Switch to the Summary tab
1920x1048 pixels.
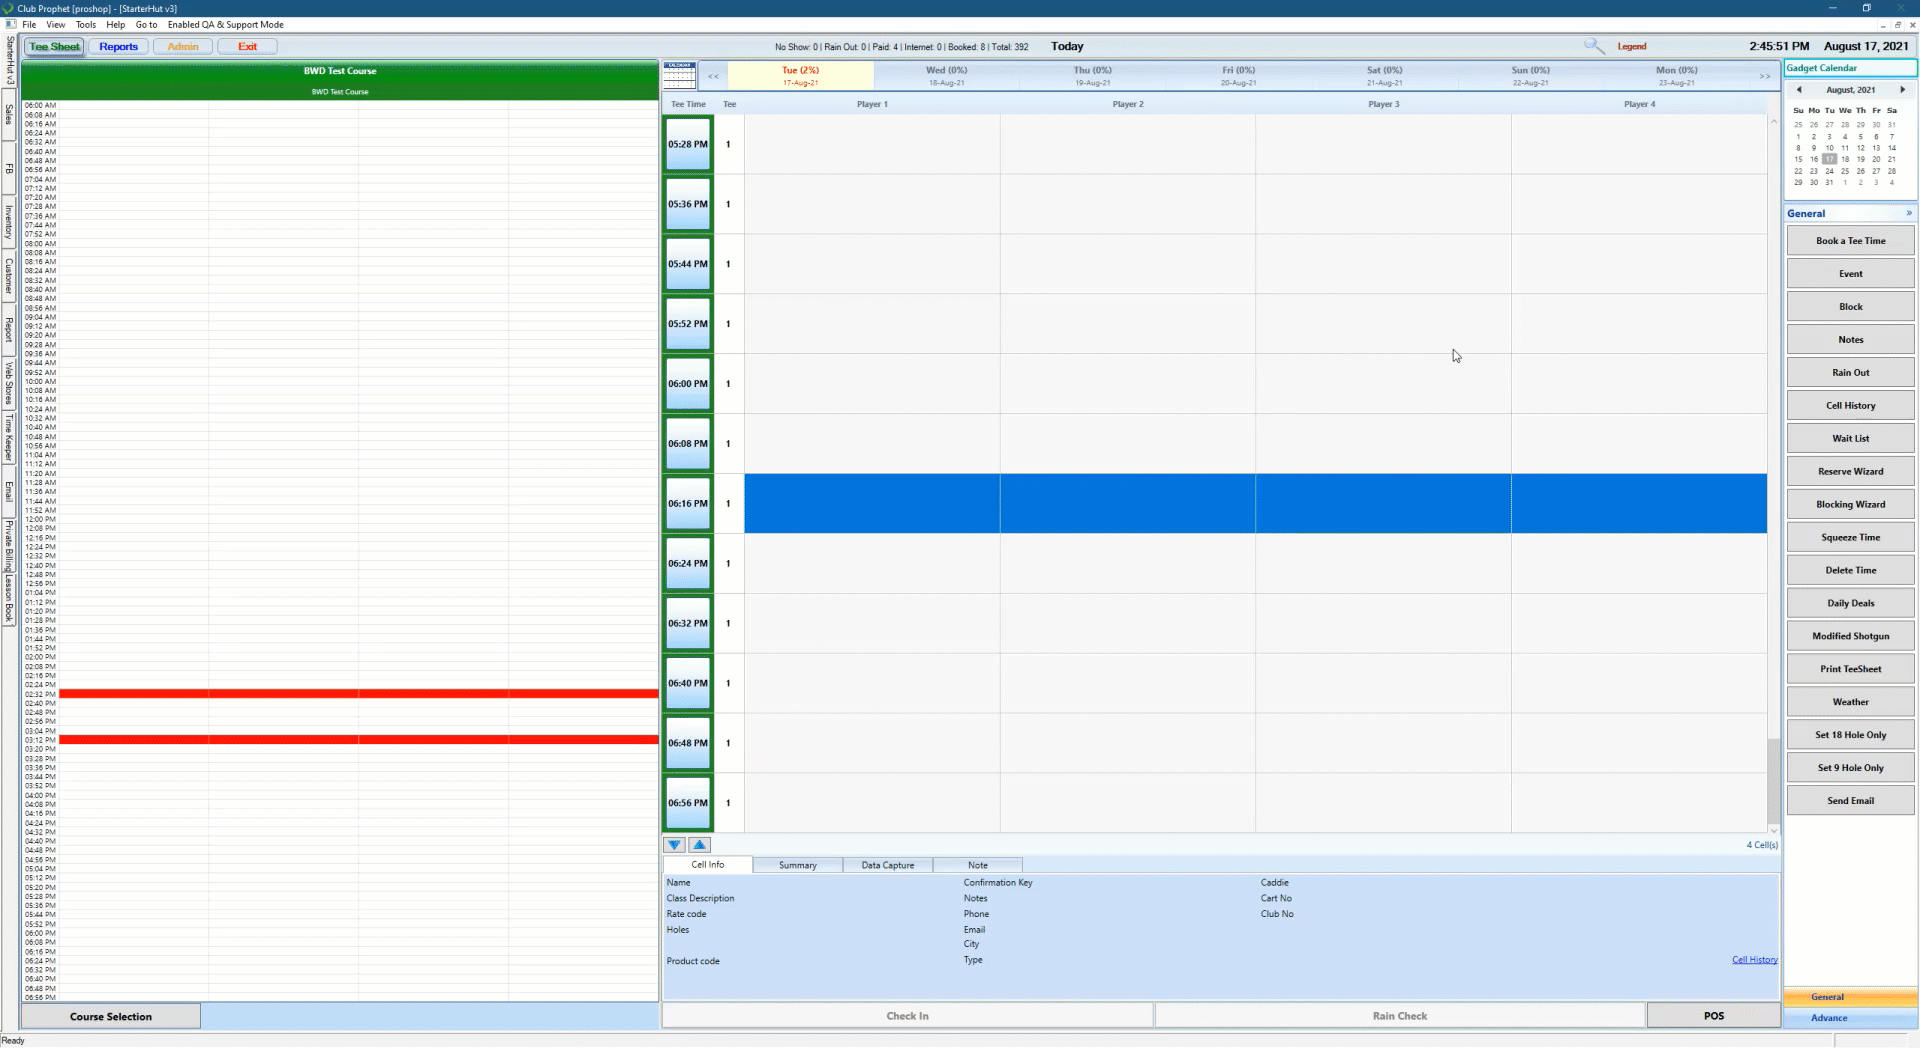[x=797, y=865]
